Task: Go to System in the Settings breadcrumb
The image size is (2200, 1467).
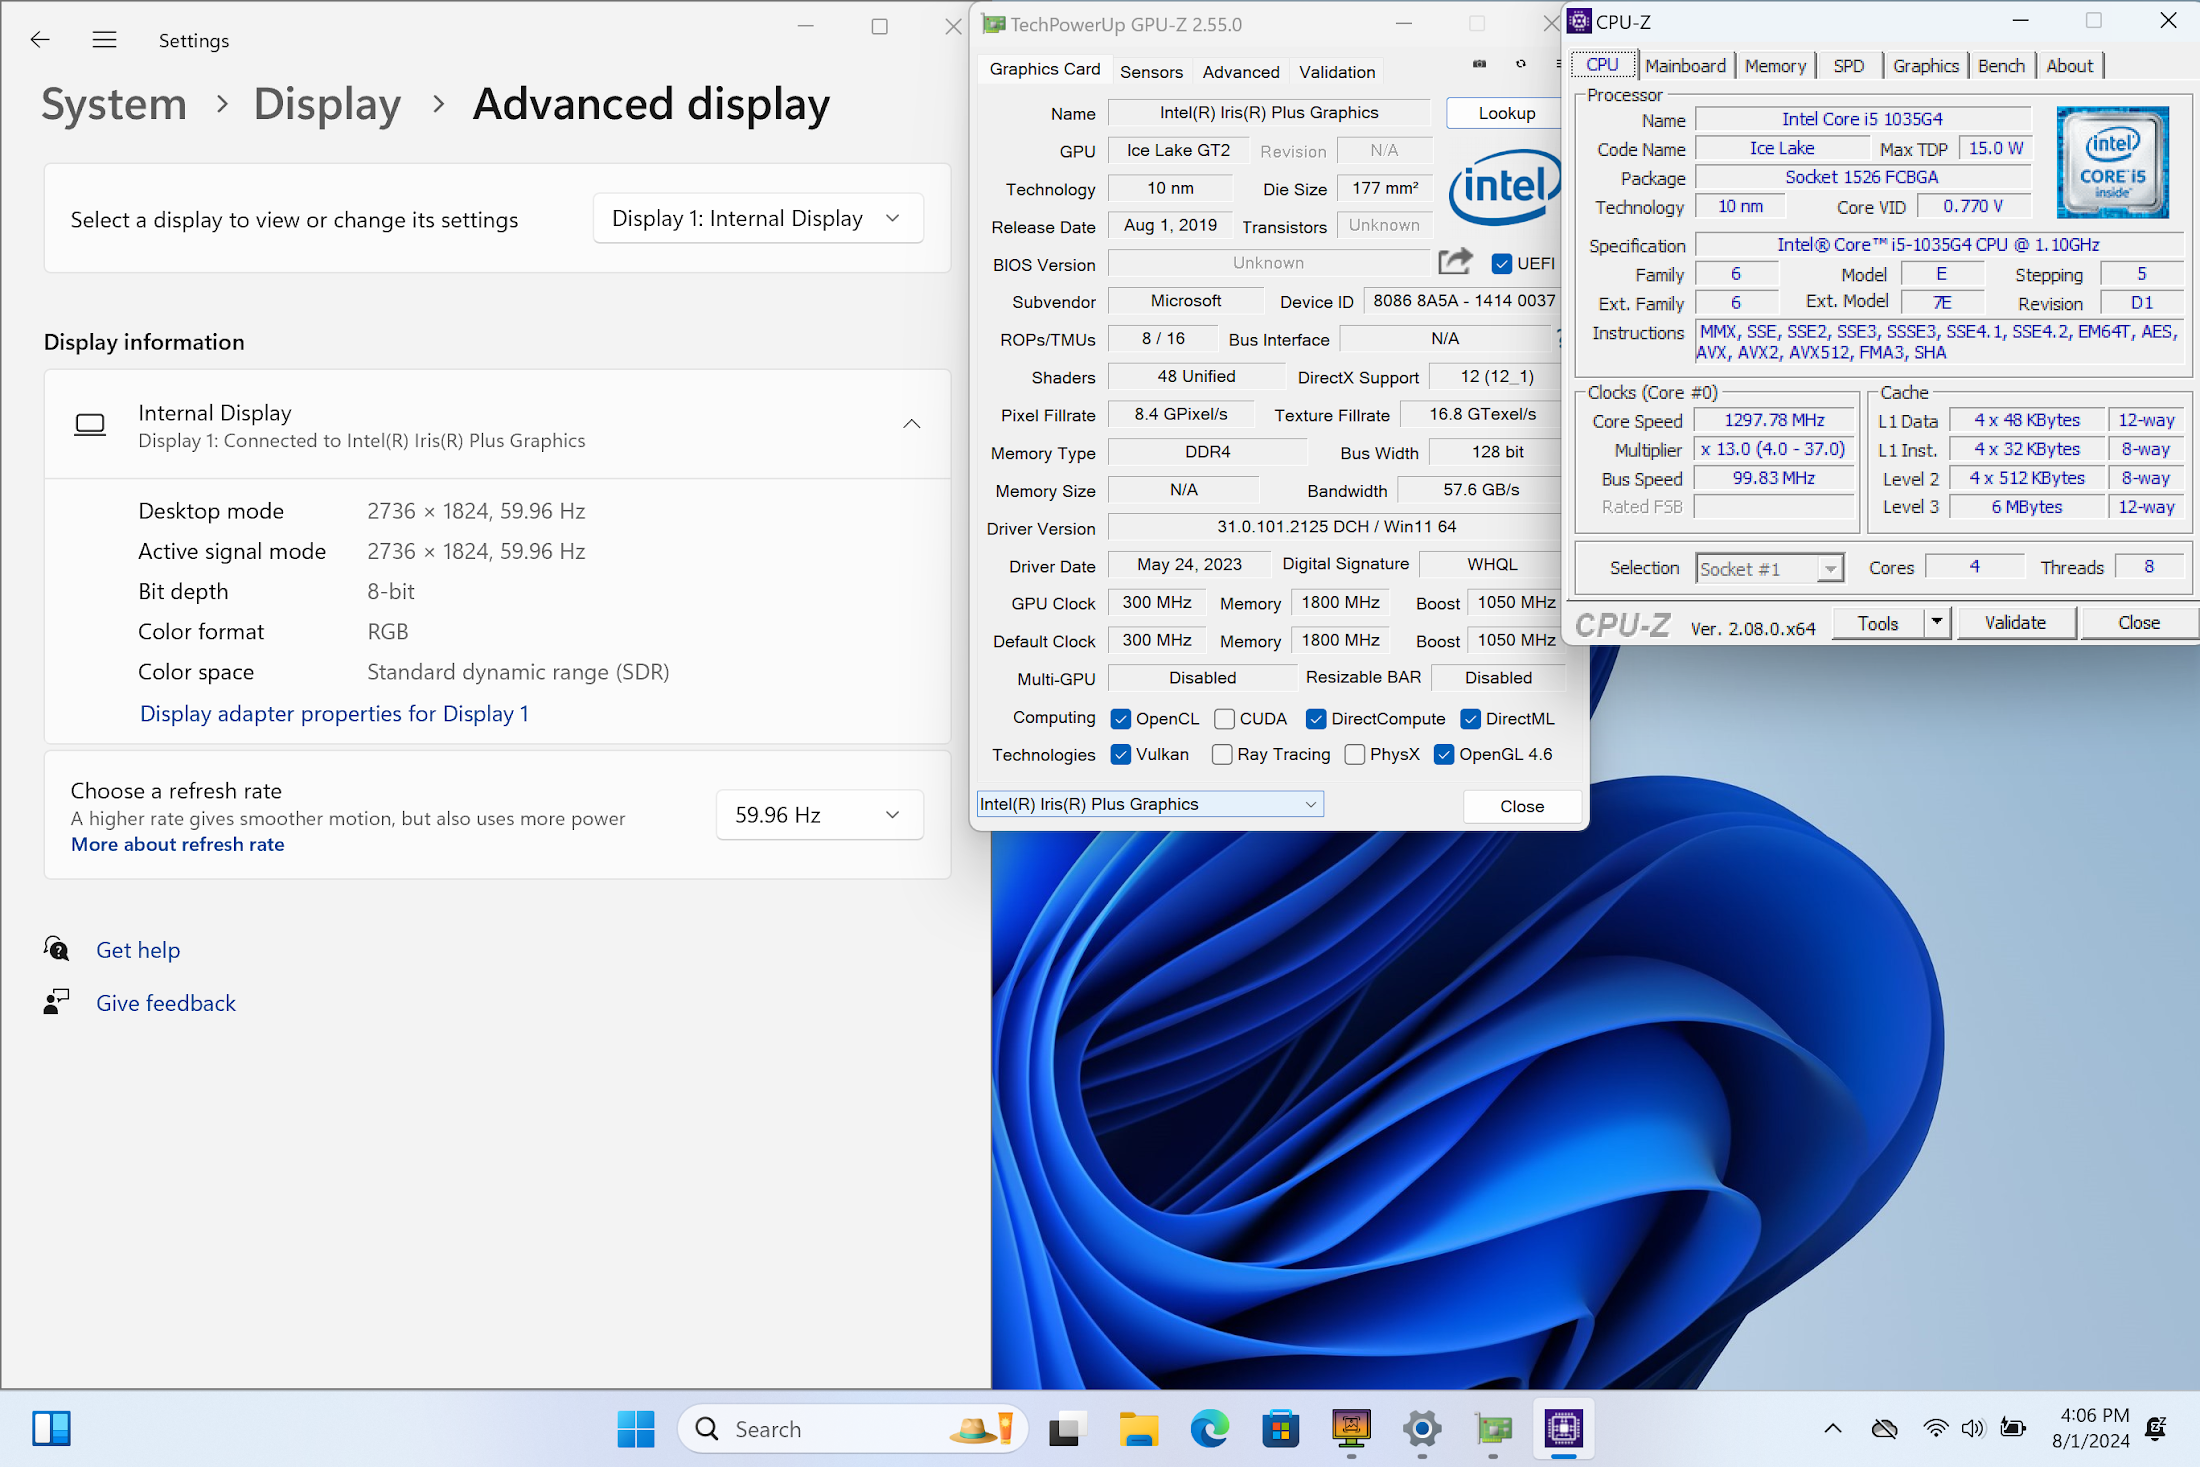Action: tap(114, 104)
